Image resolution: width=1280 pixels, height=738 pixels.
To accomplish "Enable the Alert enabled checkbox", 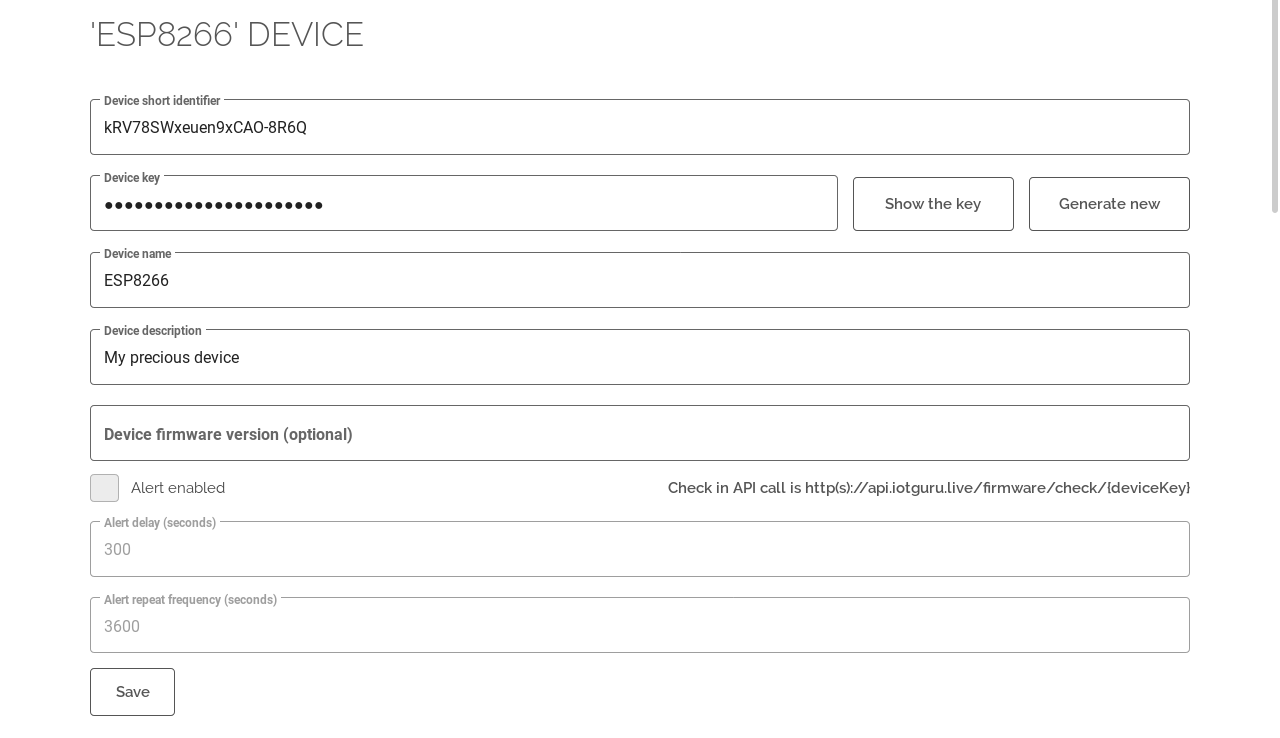I will pos(105,488).
